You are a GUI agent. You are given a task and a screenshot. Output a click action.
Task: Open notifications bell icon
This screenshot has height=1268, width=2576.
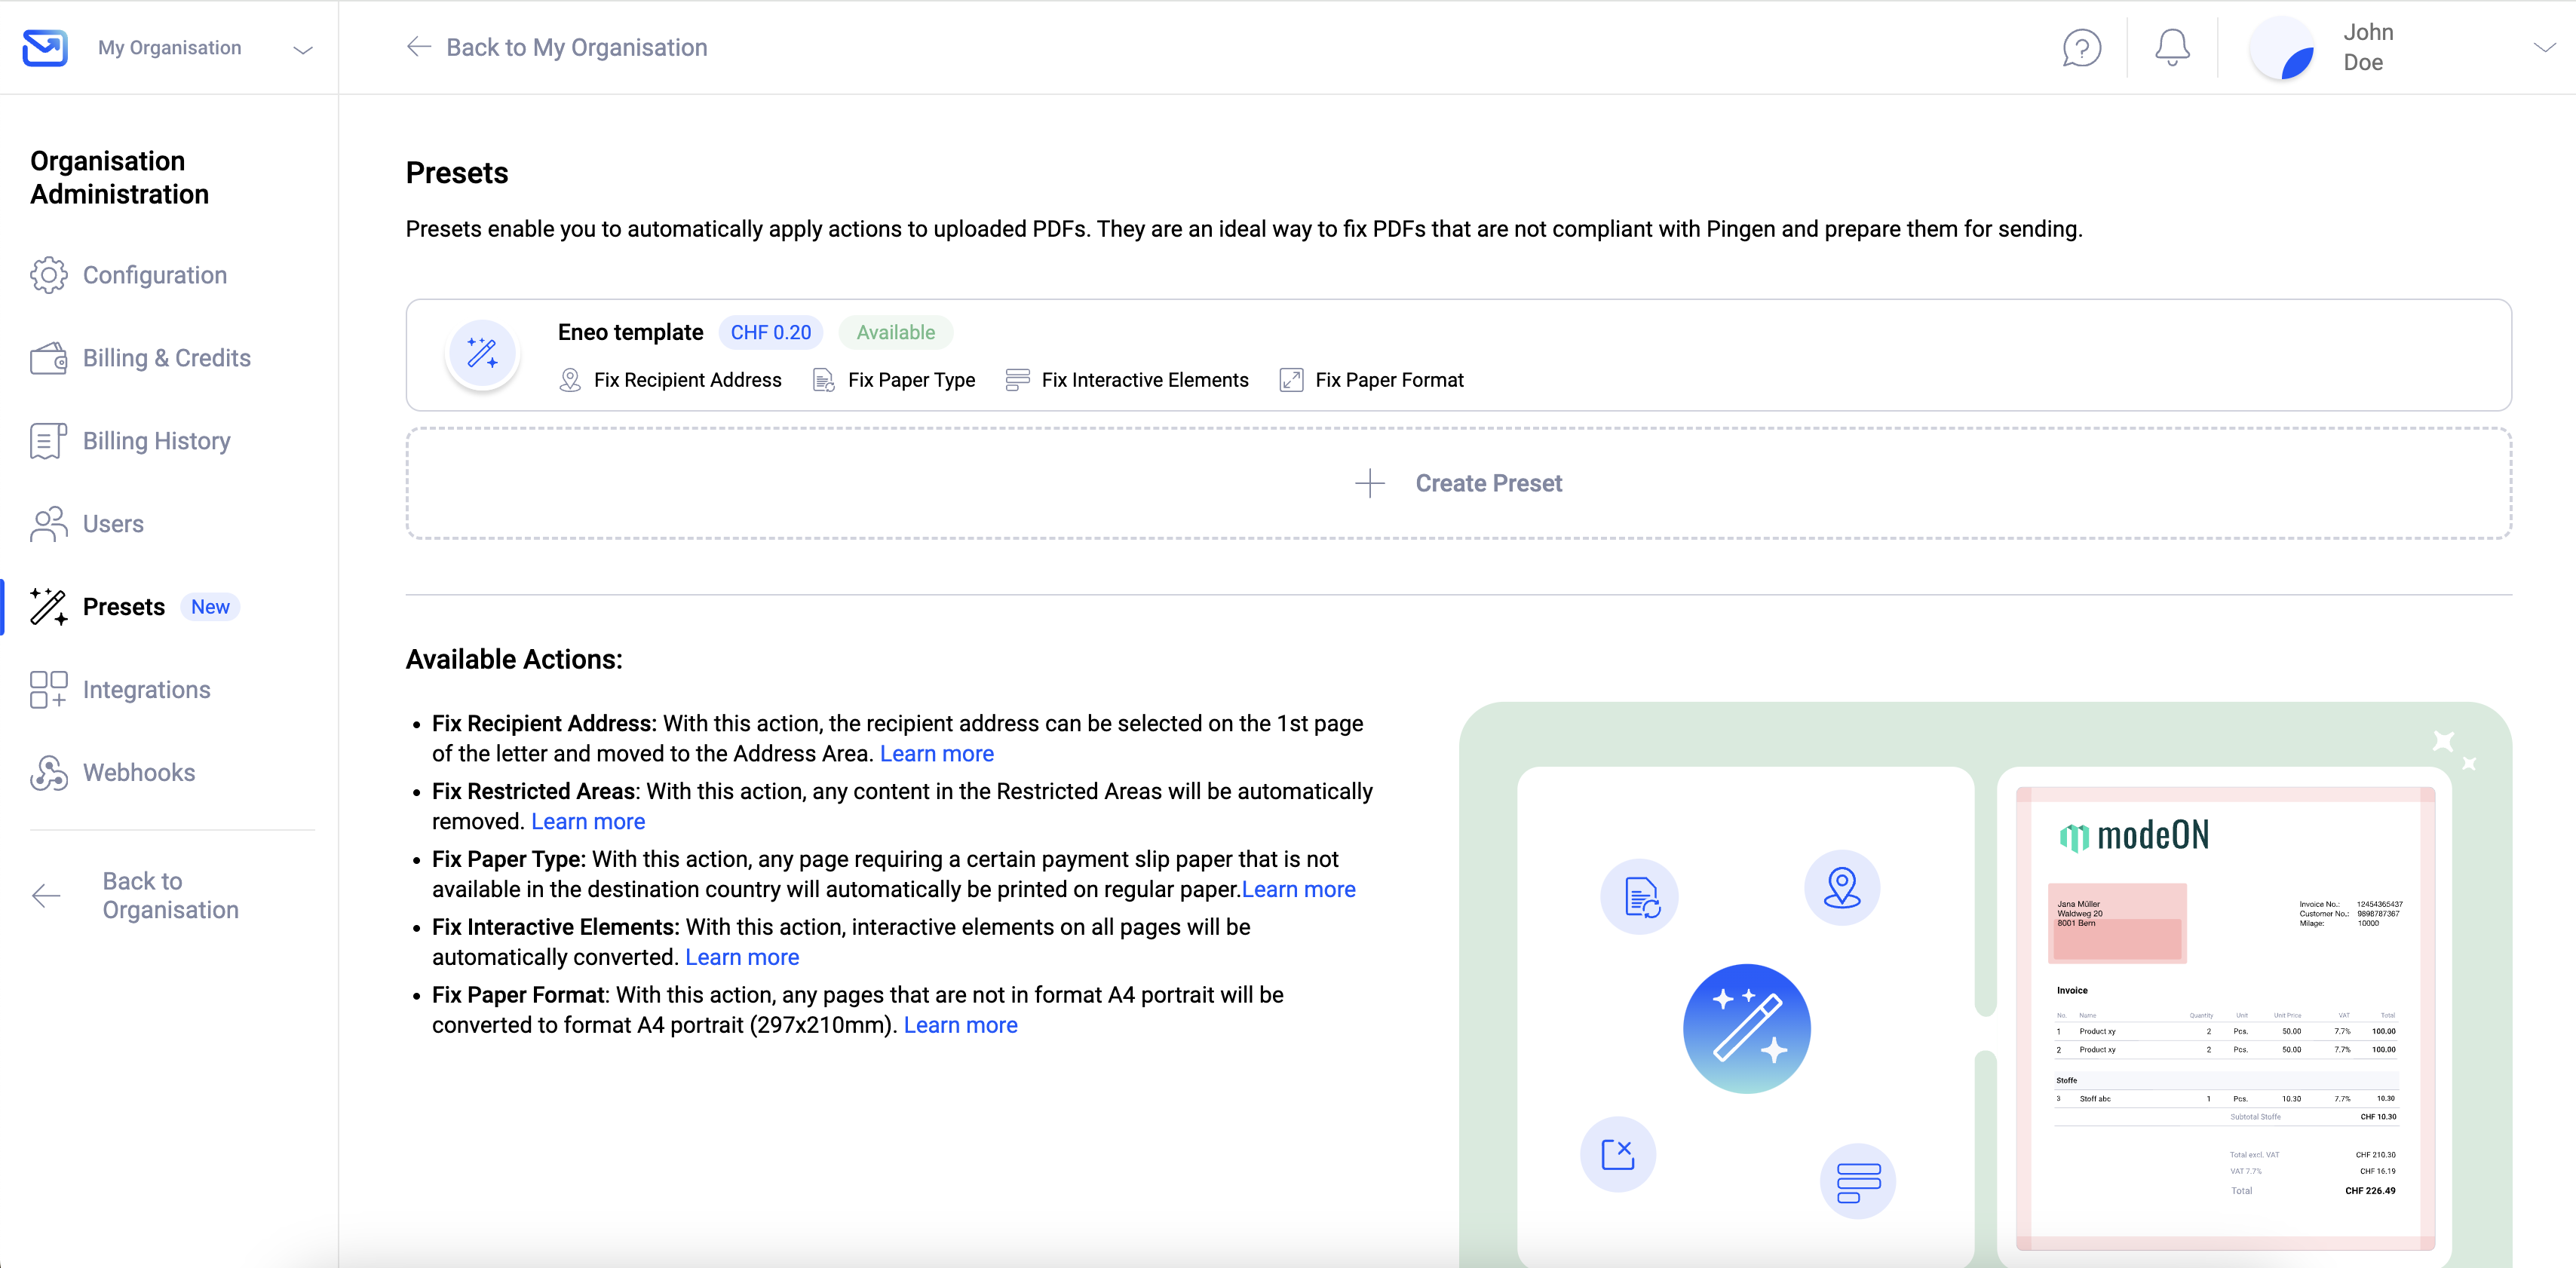pos(2172,48)
